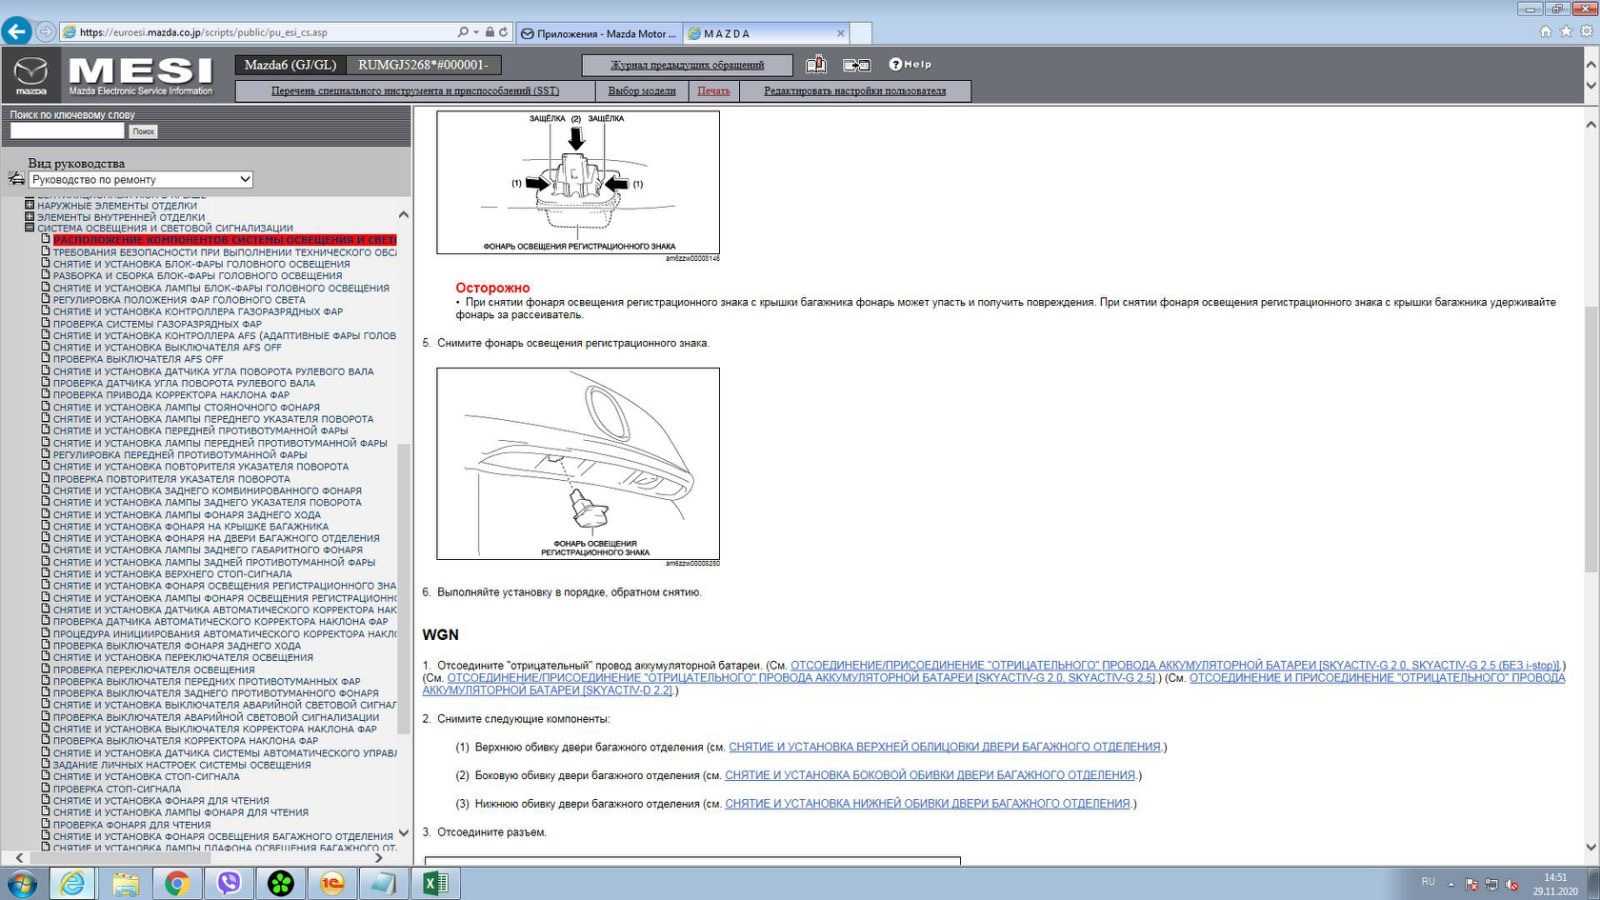Click the tree horizontal scroll right arrow
The height and width of the screenshot is (900, 1600).
click(x=378, y=857)
